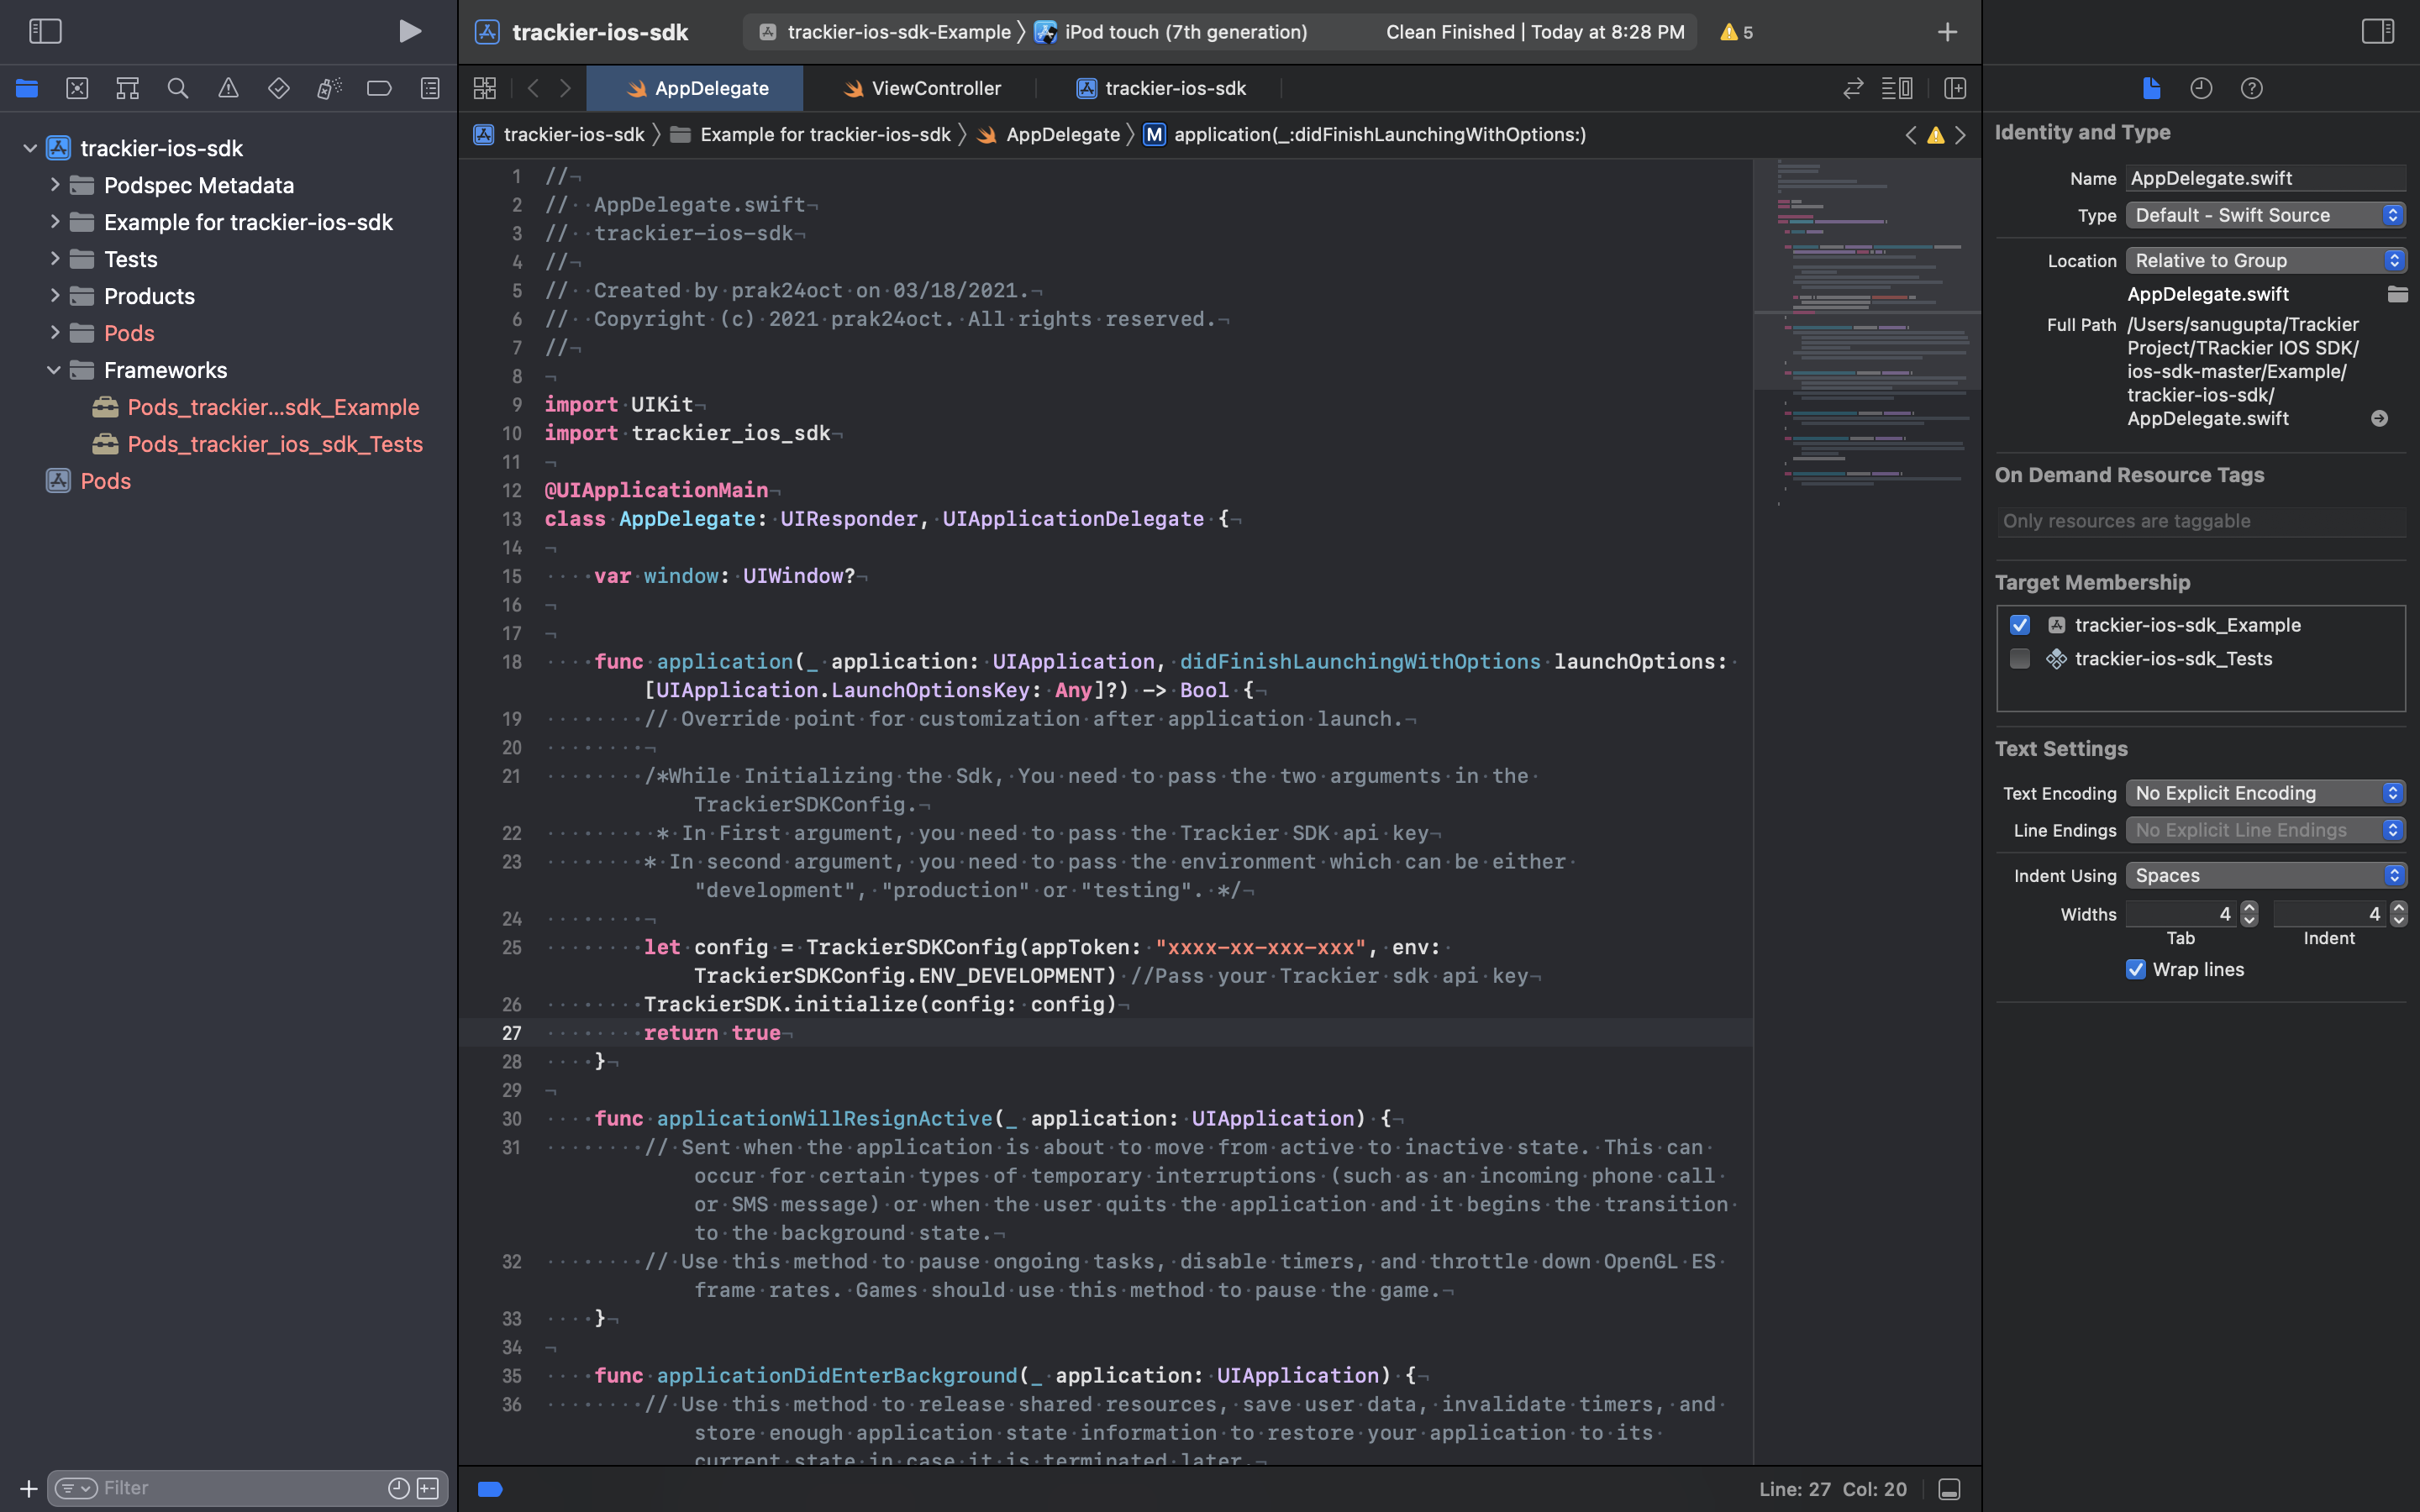The width and height of the screenshot is (2420, 1512).
Task: Show only recent files filter
Action: coord(398,1489)
